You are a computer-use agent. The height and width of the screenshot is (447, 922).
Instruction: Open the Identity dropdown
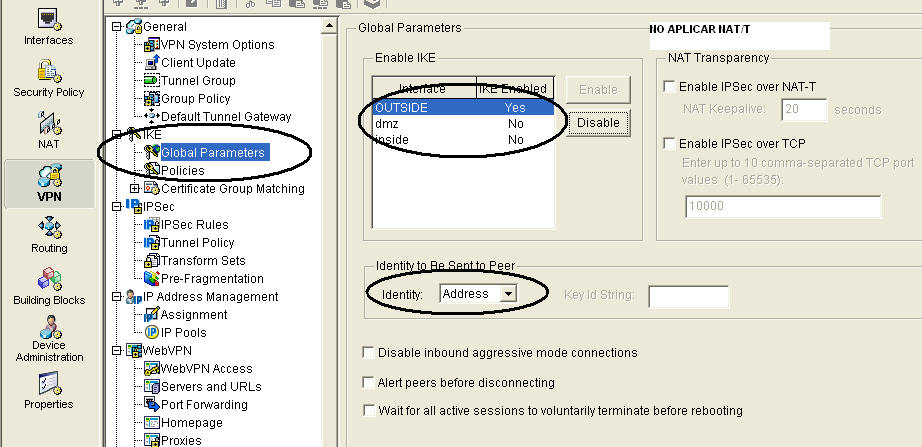[507, 294]
